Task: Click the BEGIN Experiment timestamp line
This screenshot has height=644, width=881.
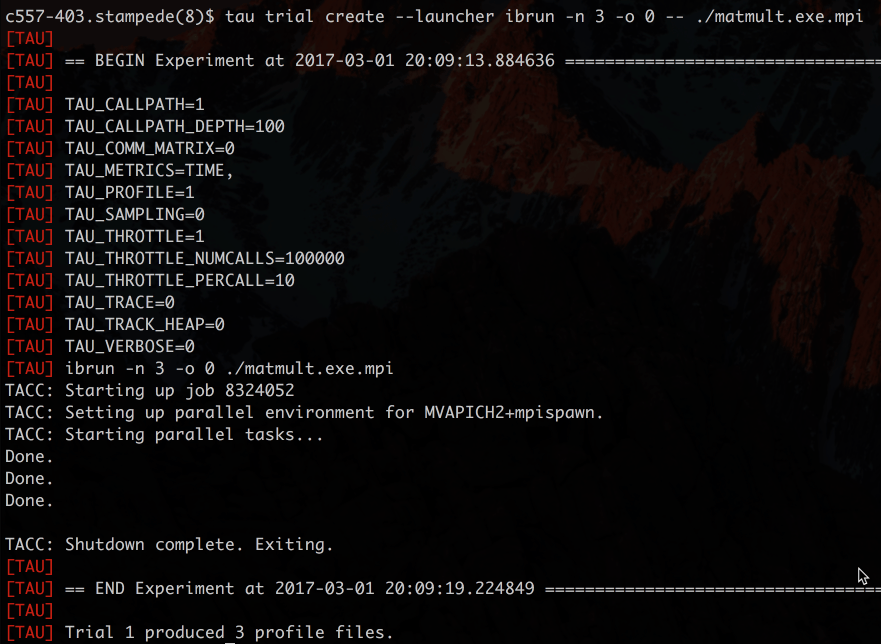Action: (x=443, y=61)
